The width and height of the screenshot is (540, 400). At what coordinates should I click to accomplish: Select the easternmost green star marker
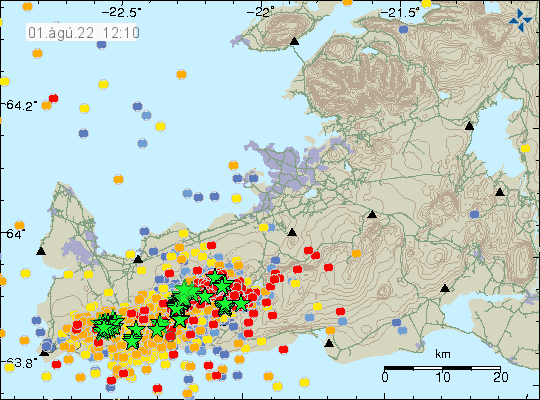click(x=241, y=304)
